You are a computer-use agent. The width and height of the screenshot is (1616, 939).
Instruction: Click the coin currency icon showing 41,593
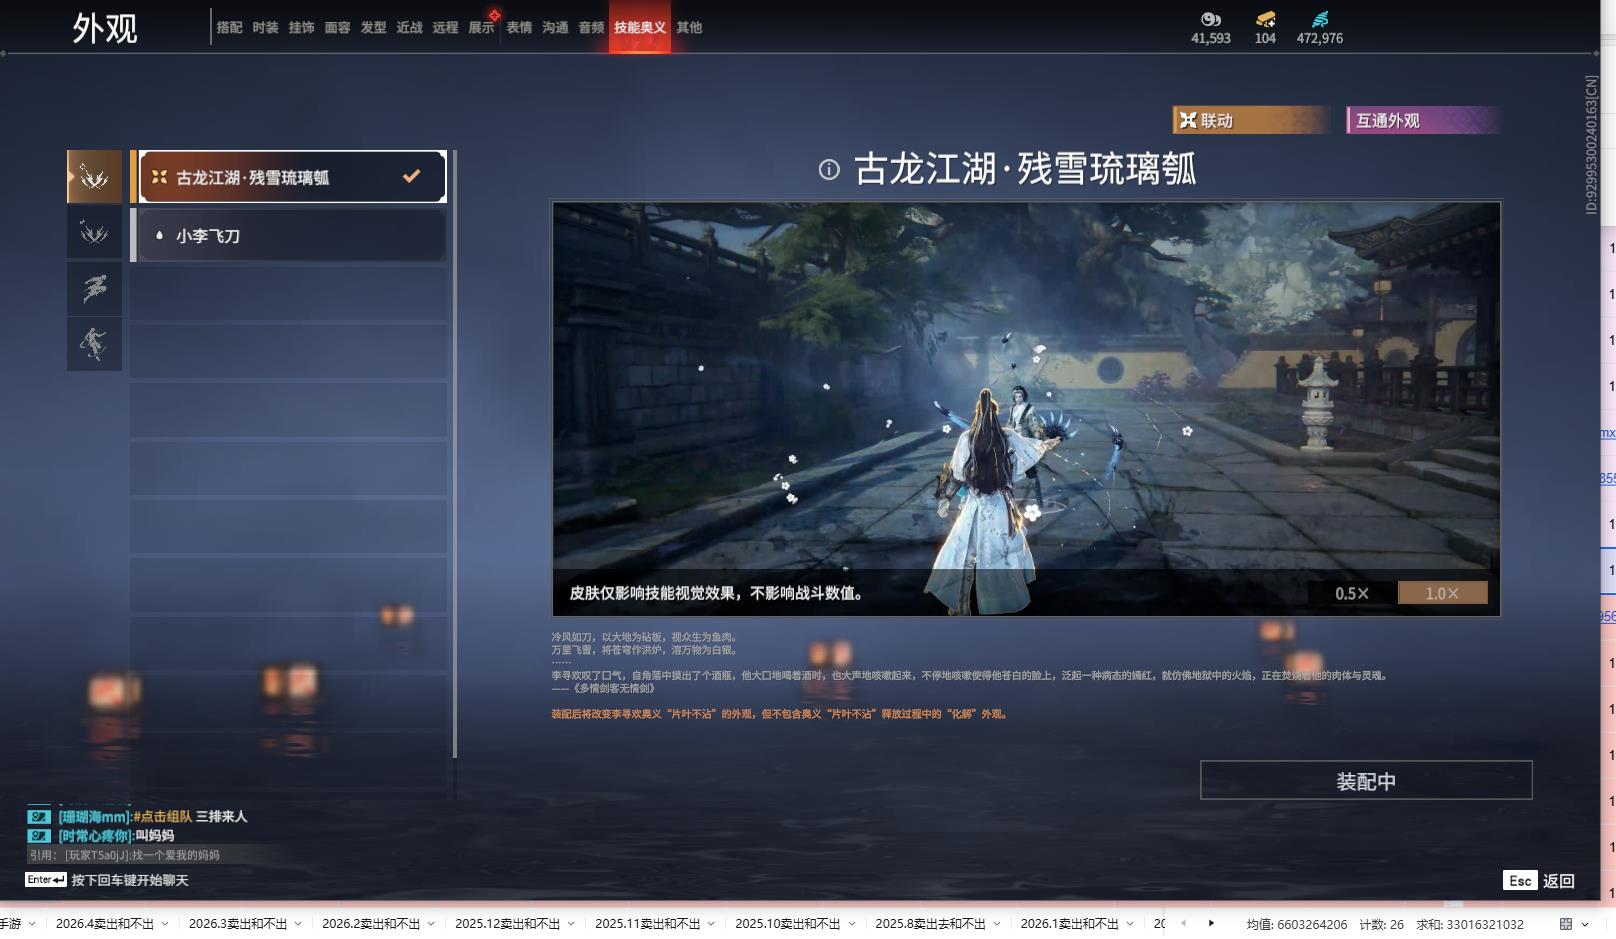pyautogui.click(x=1211, y=18)
